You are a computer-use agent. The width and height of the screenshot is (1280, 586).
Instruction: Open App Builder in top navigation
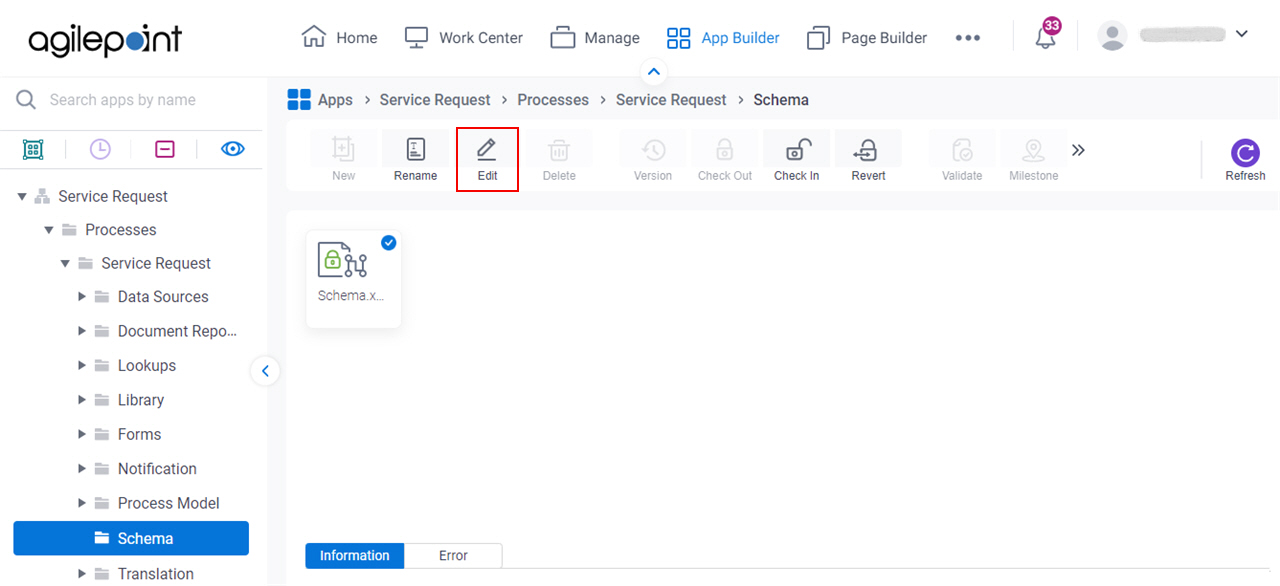click(723, 38)
